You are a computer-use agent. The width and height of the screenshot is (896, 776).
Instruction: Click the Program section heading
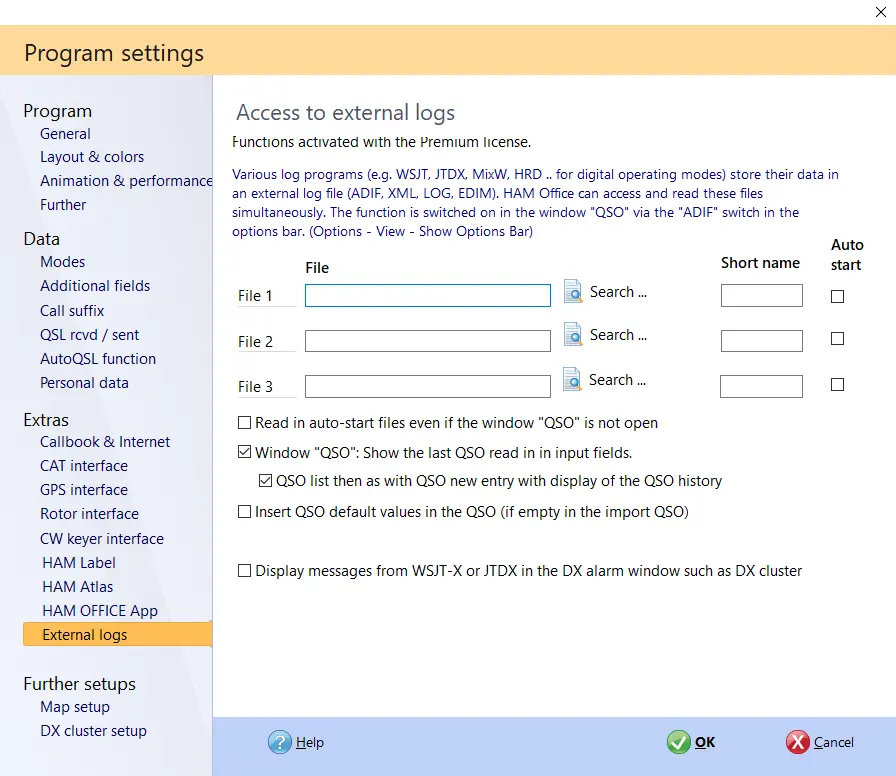[57, 111]
